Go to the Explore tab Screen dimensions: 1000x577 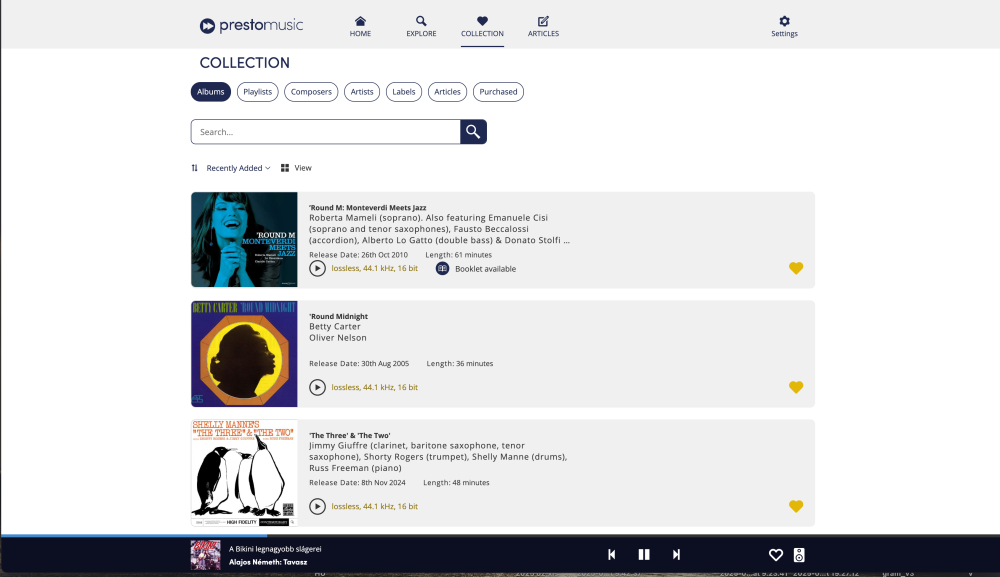(421, 26)
